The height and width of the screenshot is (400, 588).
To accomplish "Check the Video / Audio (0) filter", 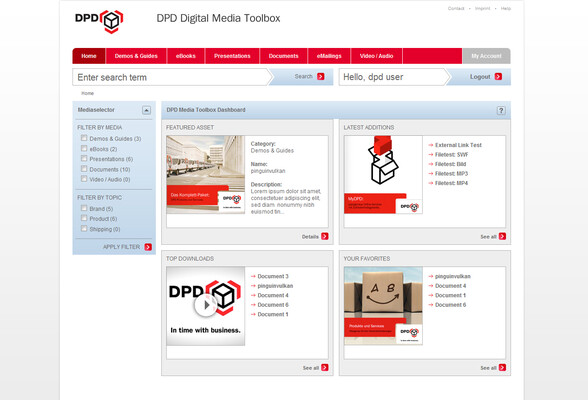I will coord(84,179).
